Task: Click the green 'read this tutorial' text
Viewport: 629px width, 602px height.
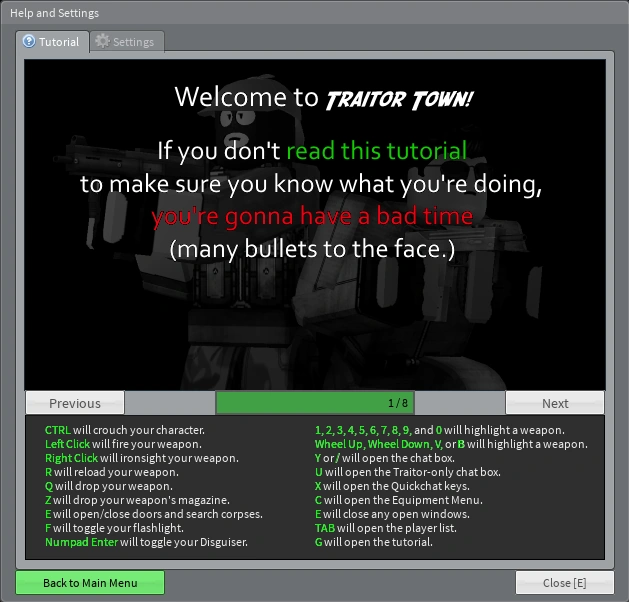Action: click(377, 151)
